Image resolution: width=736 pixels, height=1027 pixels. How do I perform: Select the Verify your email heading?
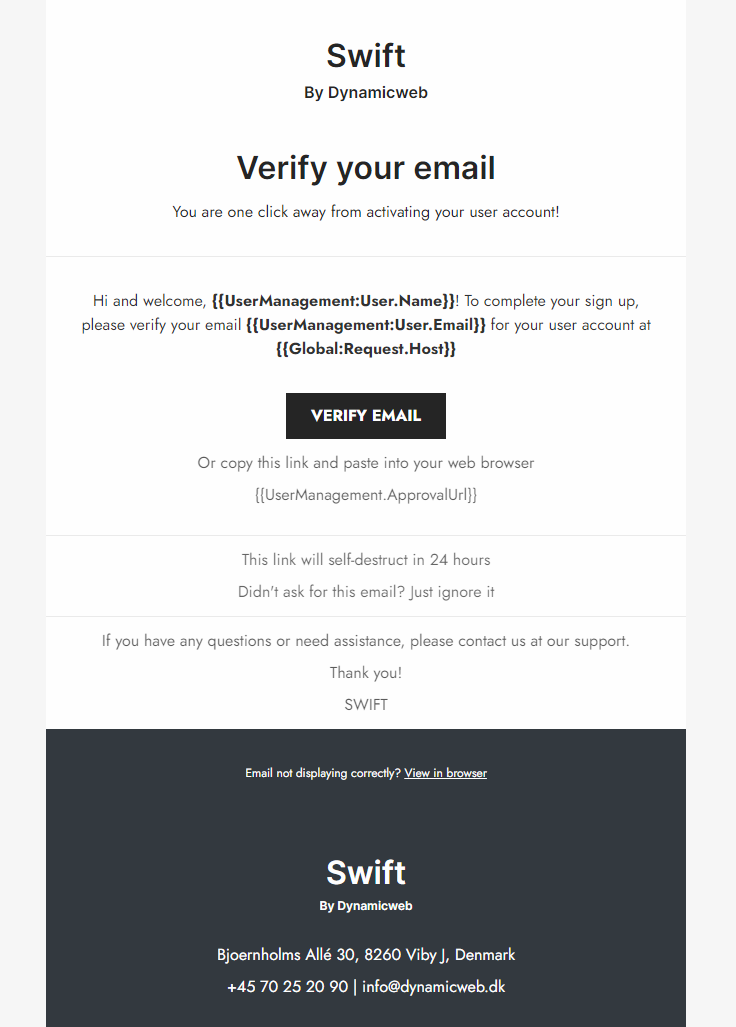(366, 168)
